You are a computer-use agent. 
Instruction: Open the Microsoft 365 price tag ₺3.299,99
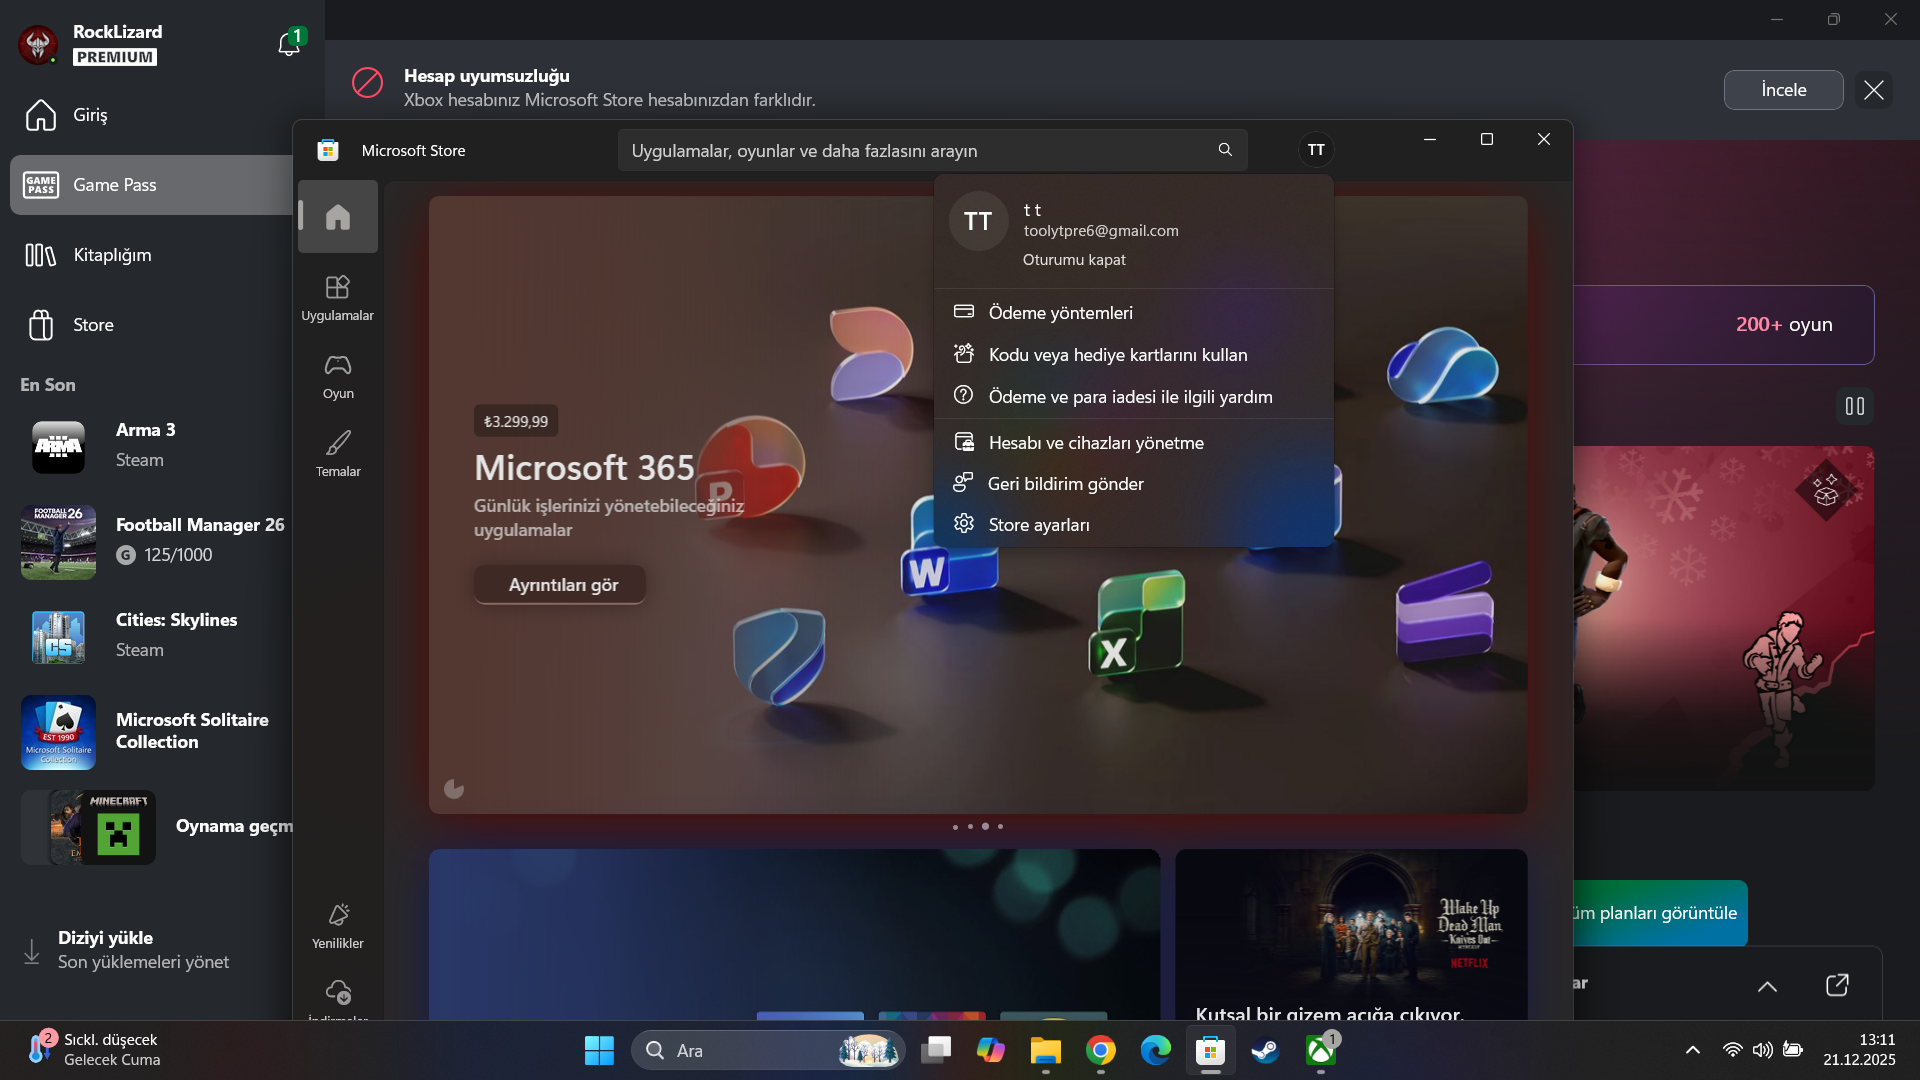pos(516,421)
